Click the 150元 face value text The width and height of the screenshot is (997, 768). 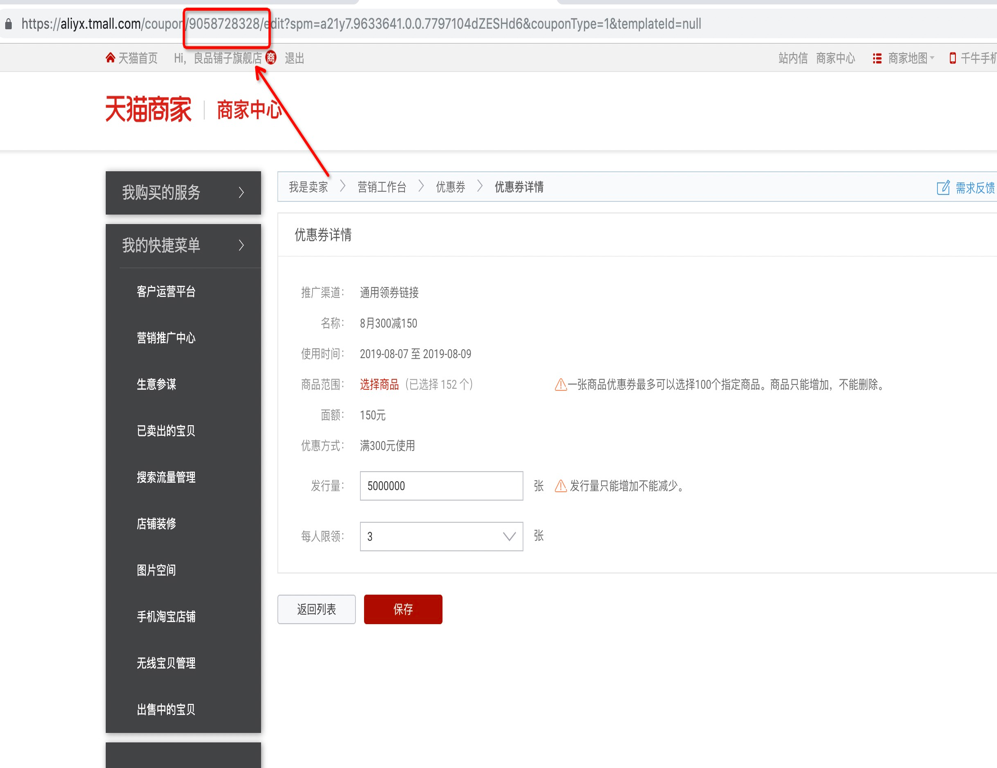[373, 415]
